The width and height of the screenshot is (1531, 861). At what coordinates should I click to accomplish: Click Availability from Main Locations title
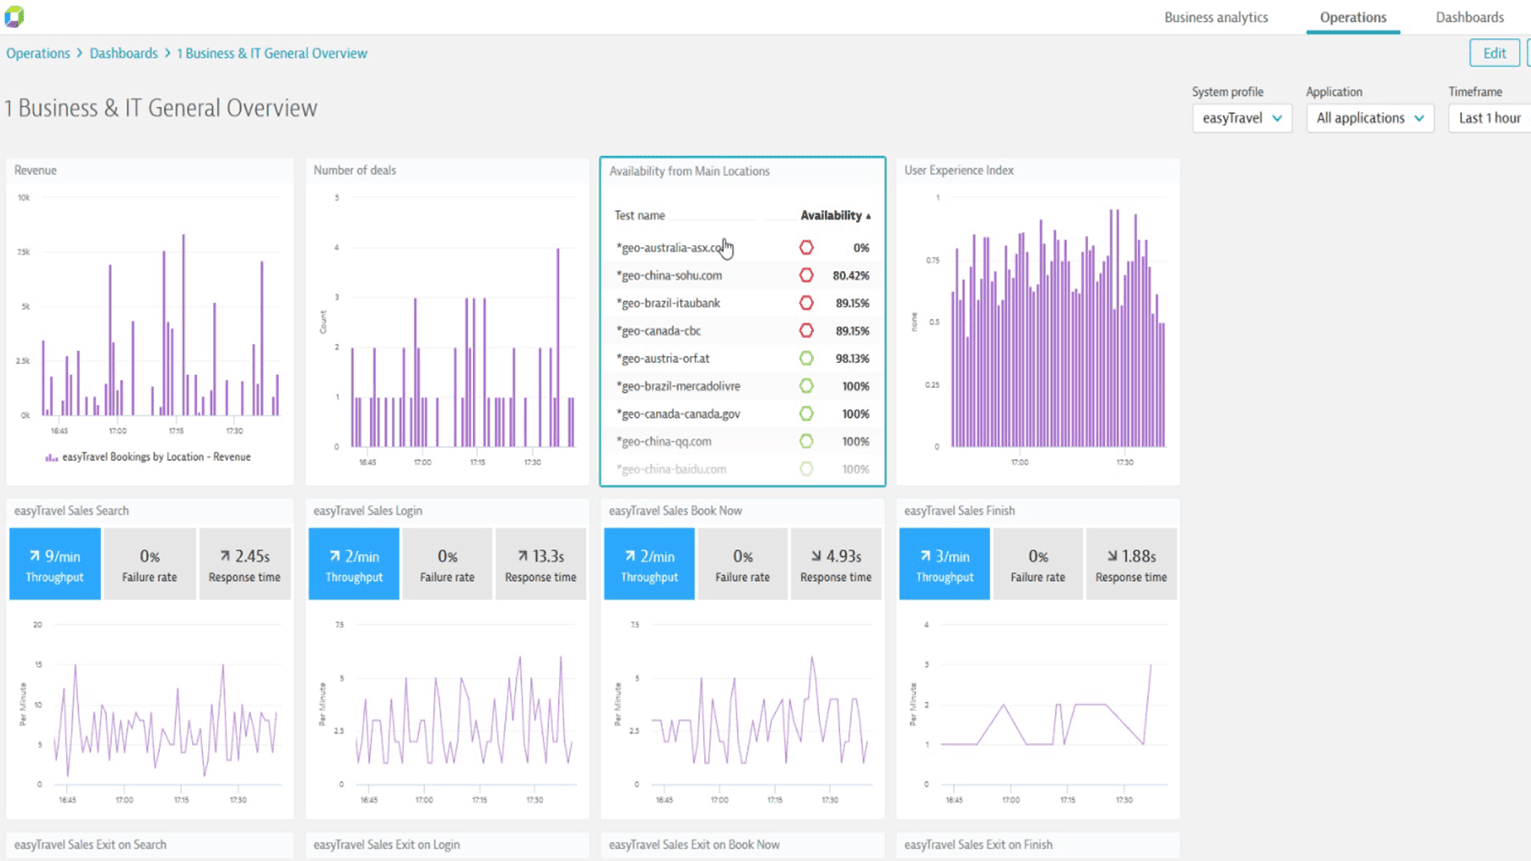click(x=690, y=172)
